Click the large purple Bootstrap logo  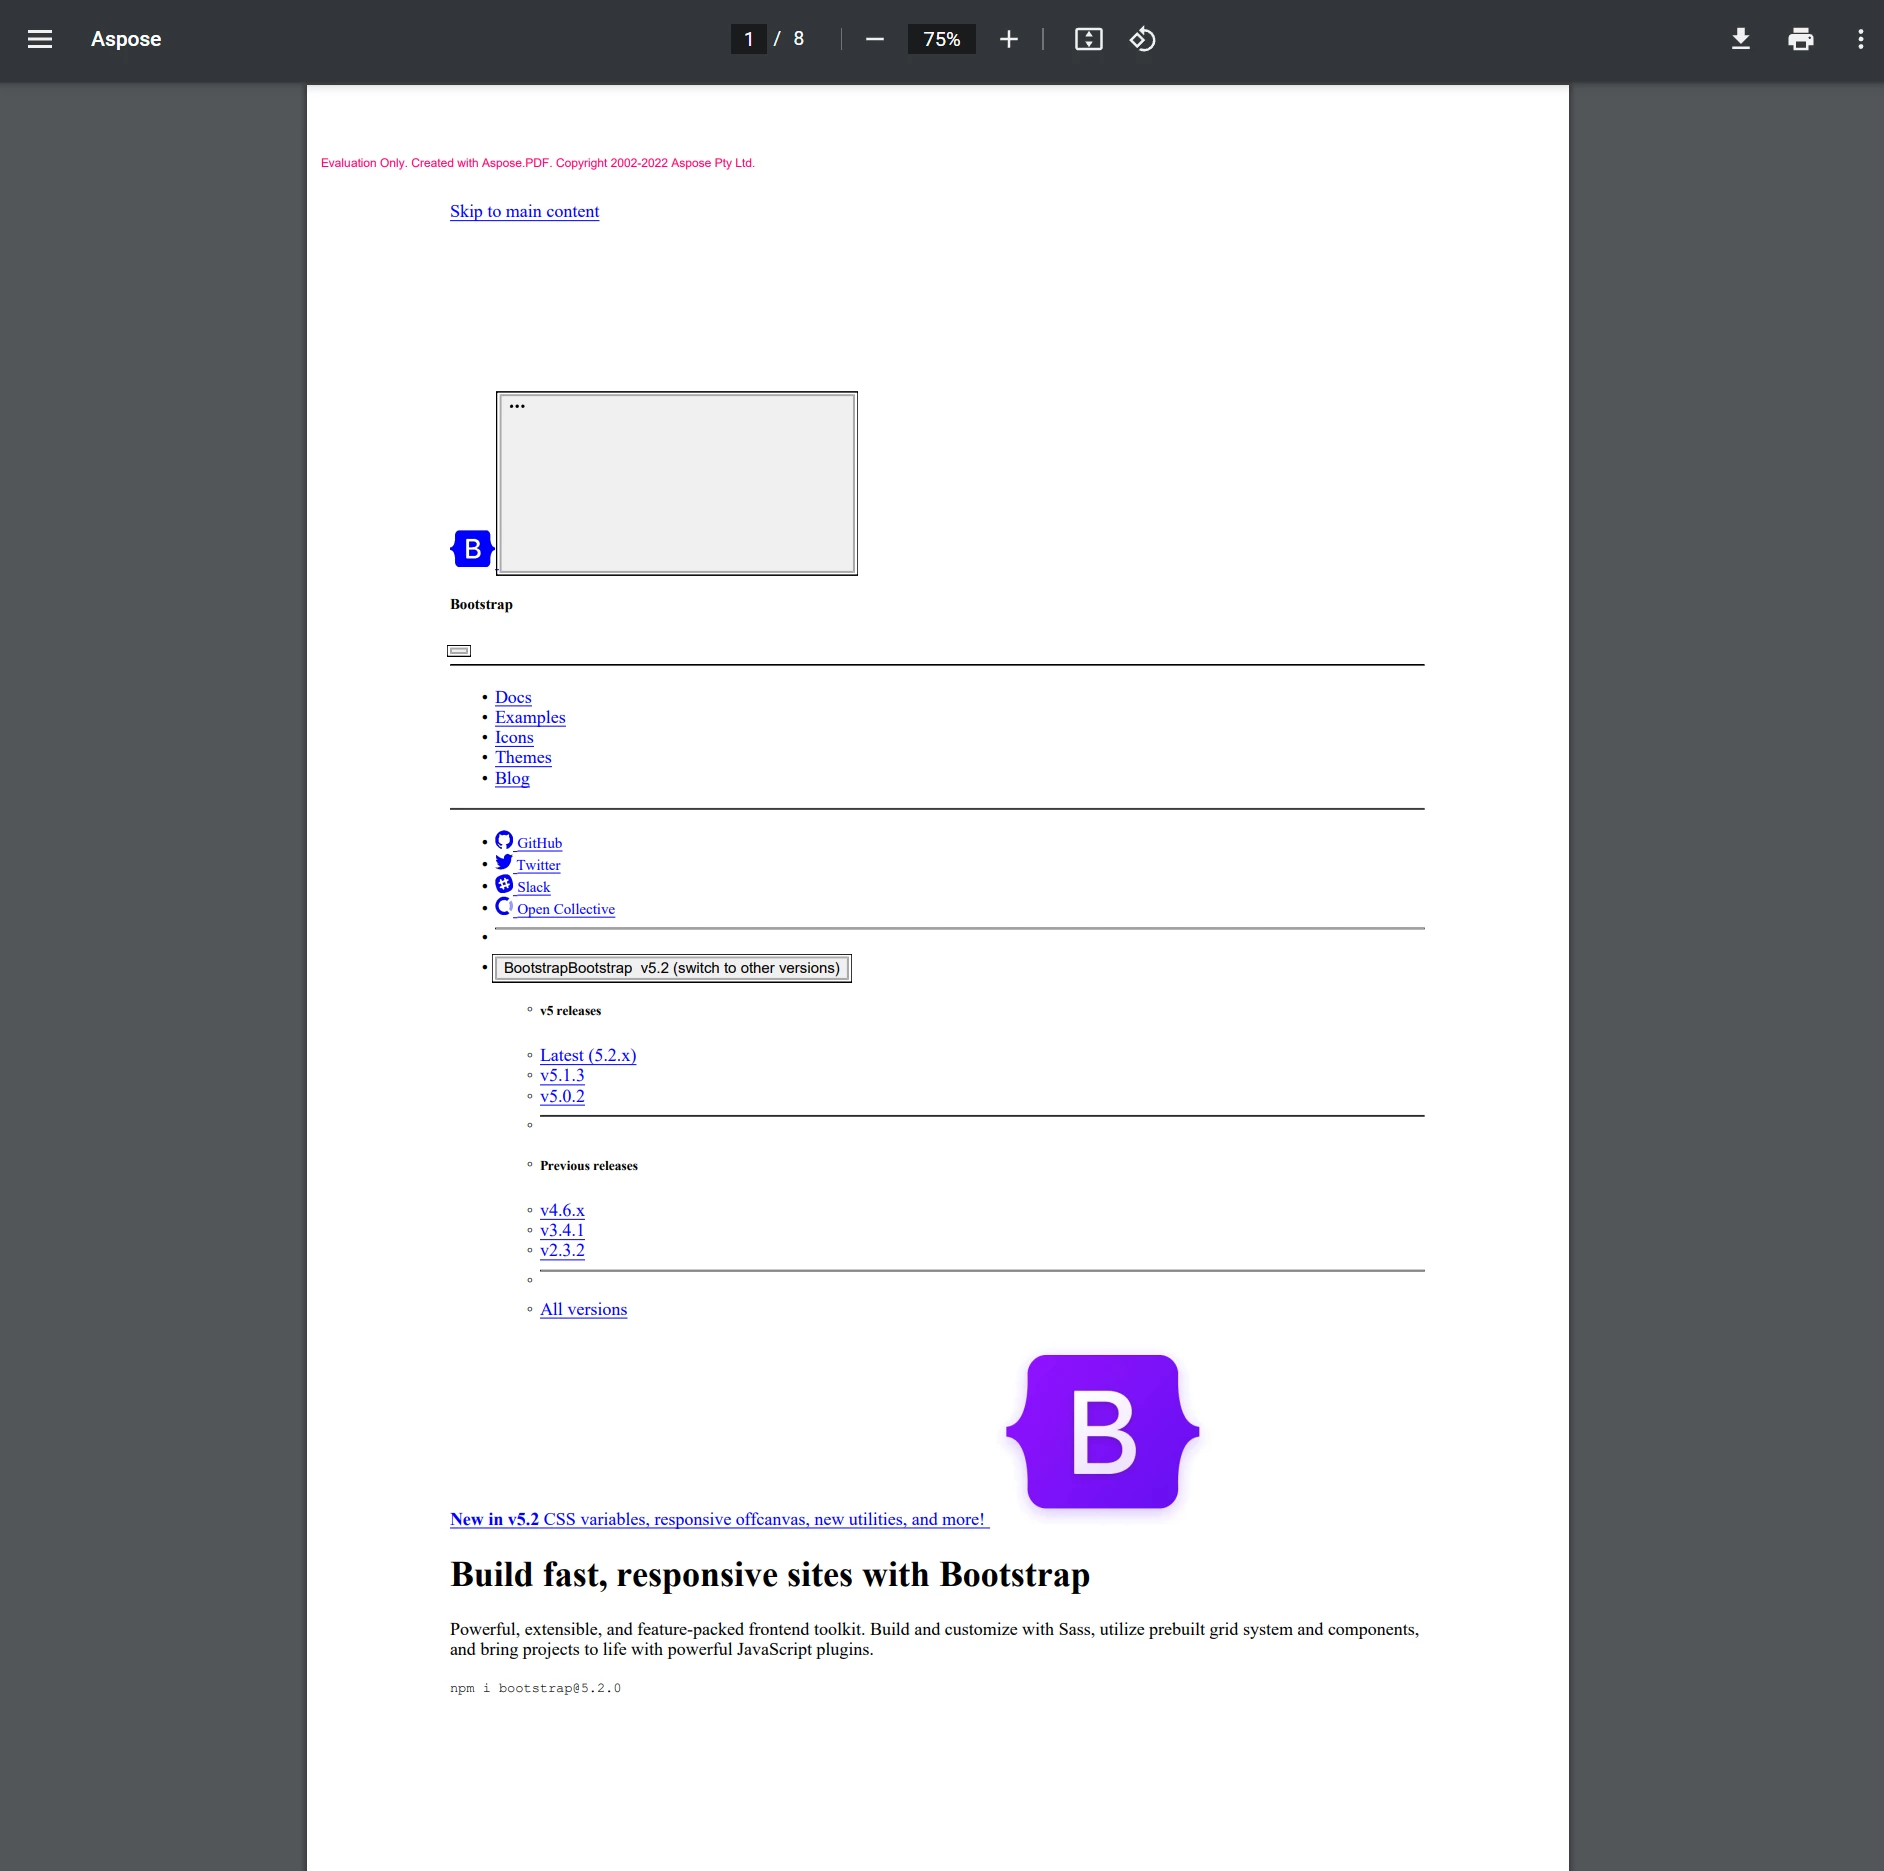click(1103, 1432)
